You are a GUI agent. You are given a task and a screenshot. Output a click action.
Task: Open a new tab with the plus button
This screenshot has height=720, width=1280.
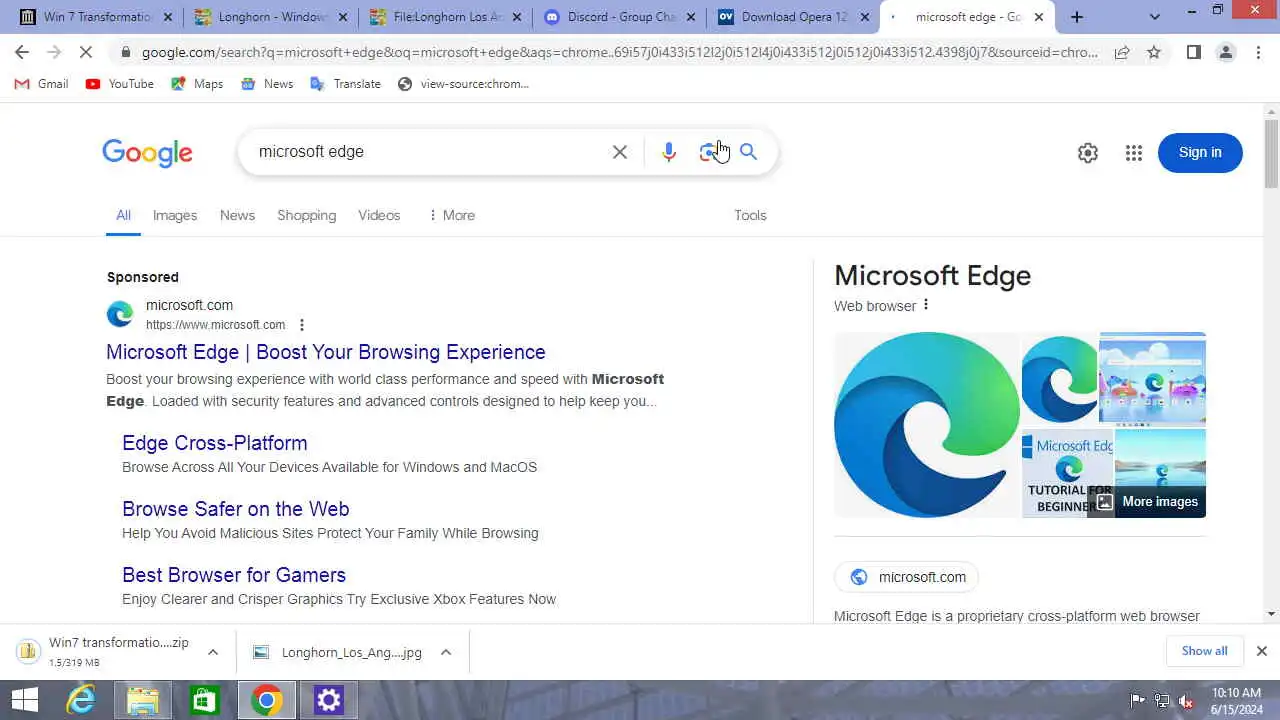tap(1077, 17)
